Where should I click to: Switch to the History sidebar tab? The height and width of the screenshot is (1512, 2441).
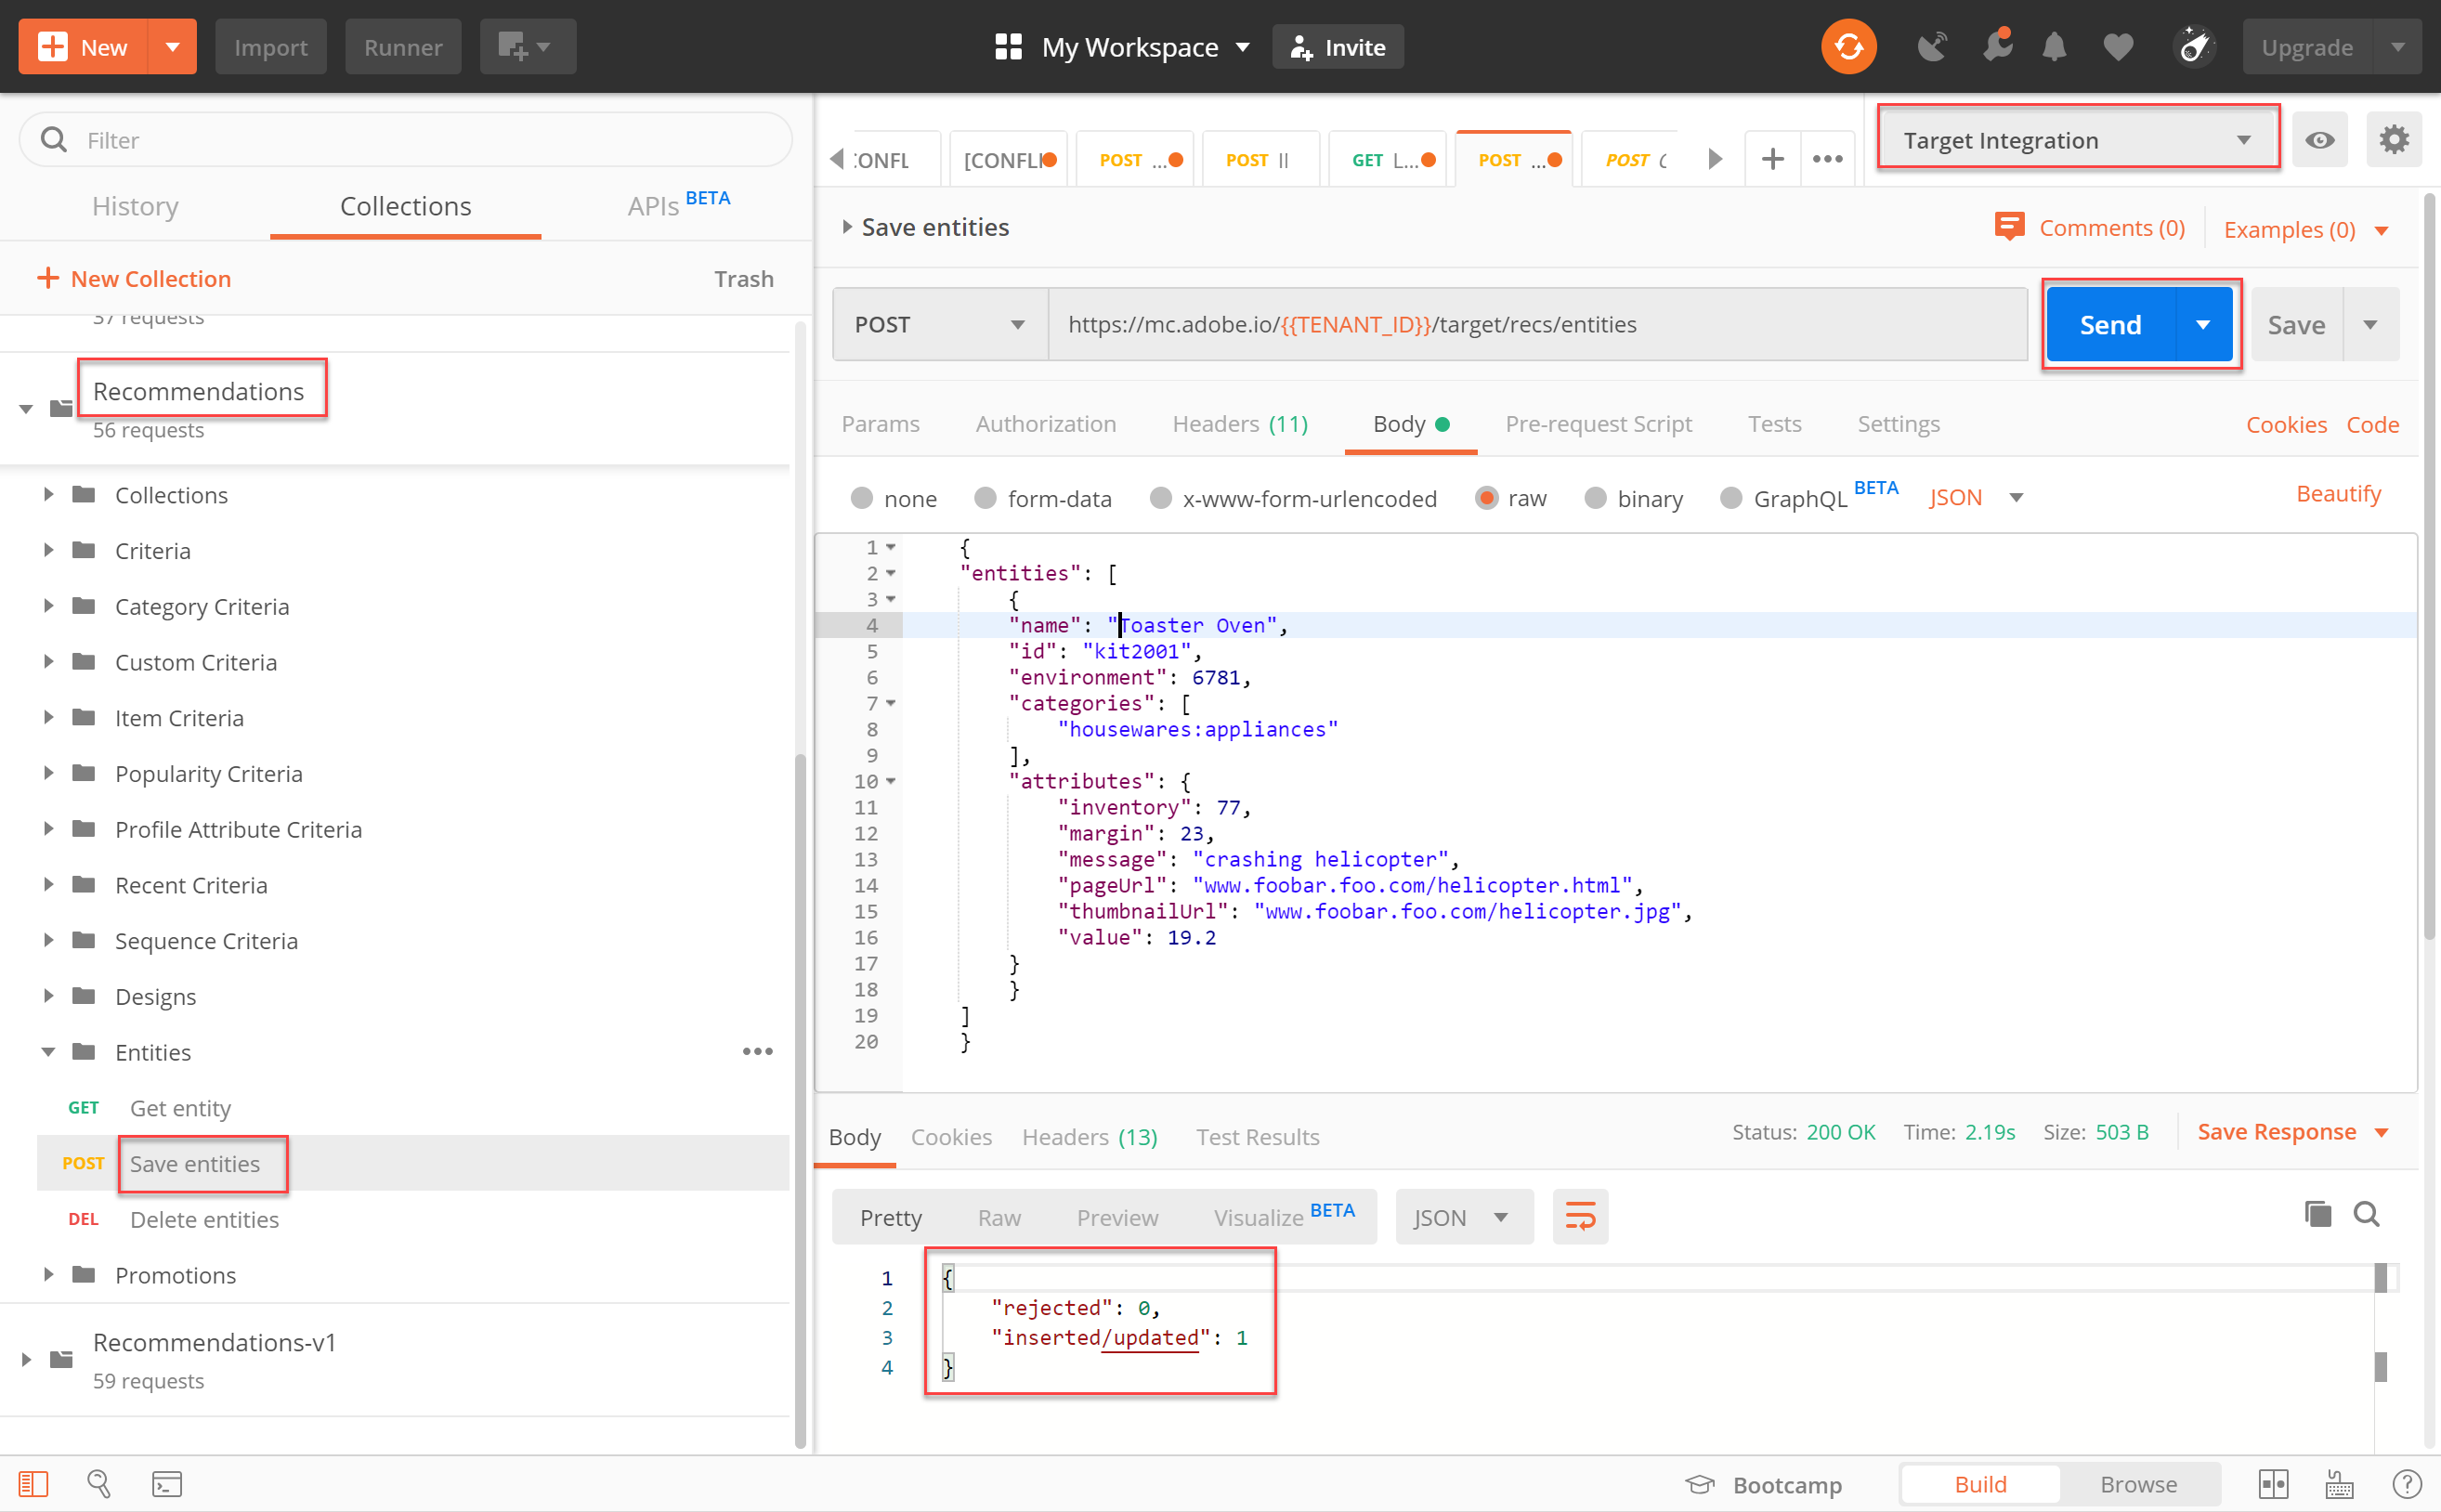135,206
